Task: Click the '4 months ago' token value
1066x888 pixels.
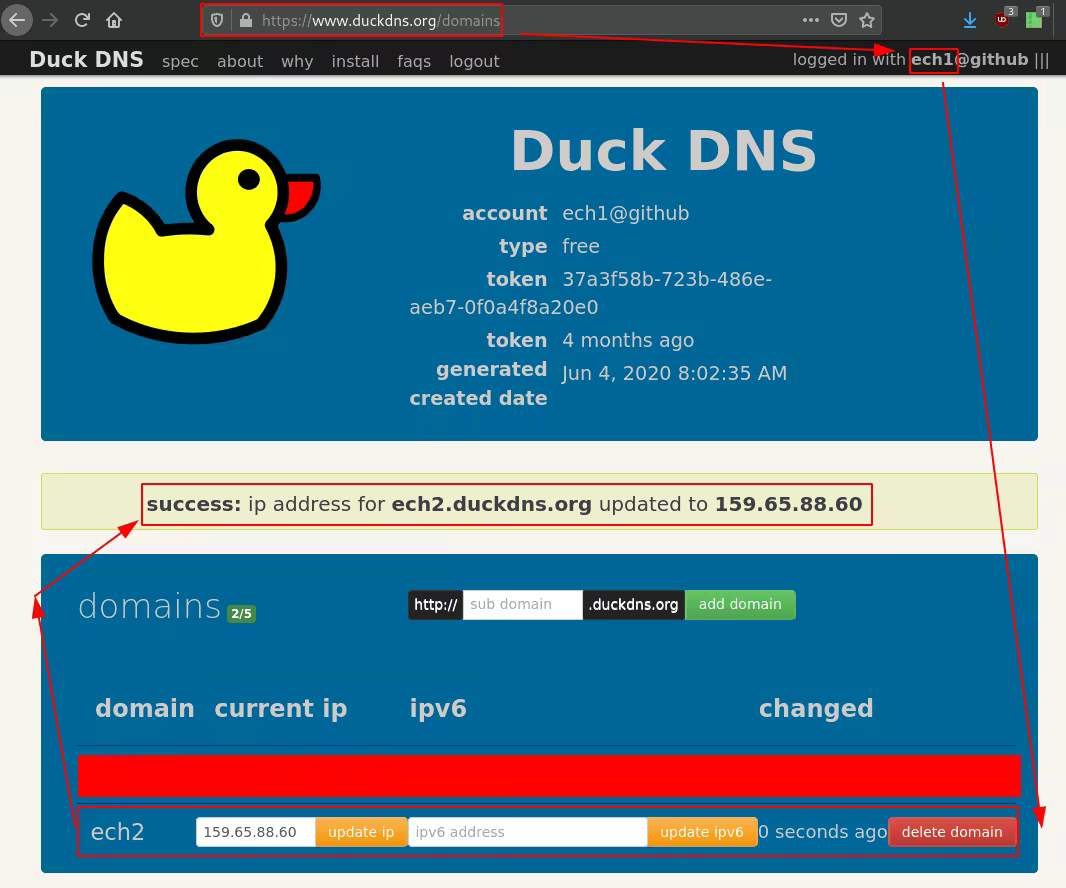Action: [628, 340]
